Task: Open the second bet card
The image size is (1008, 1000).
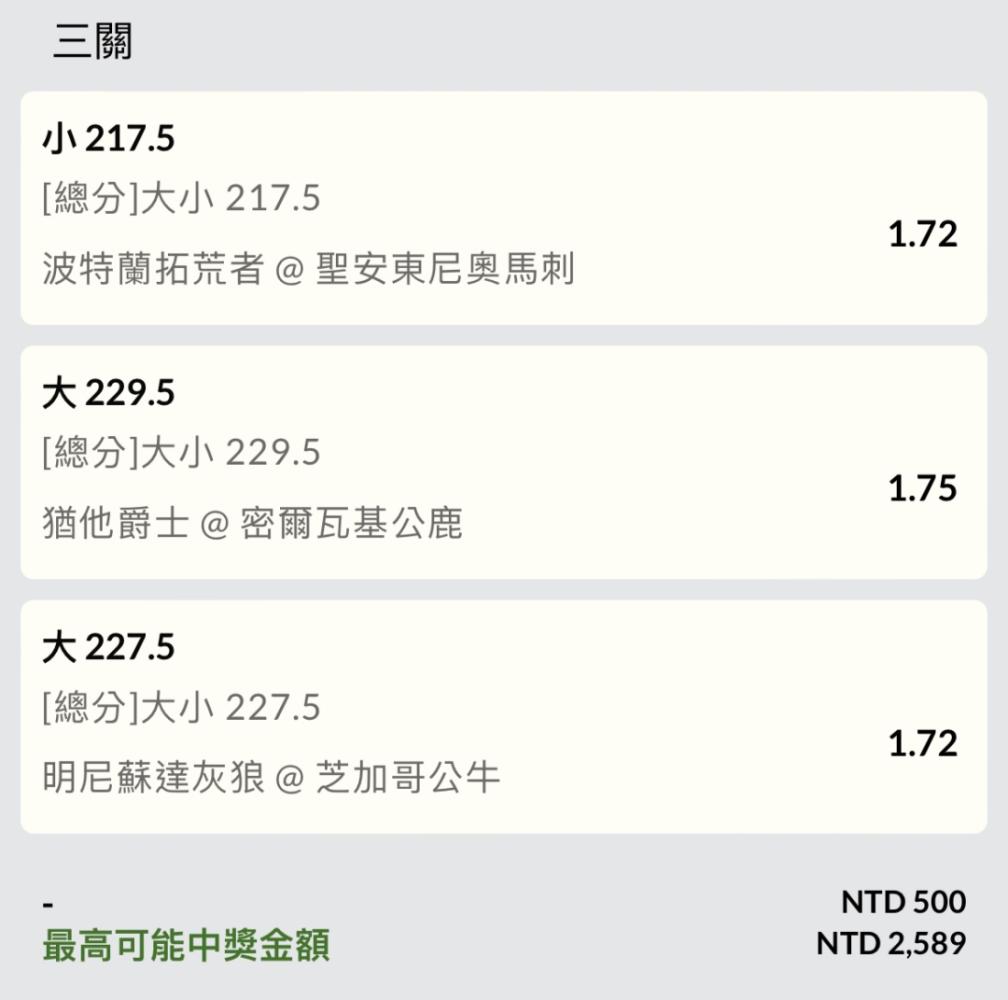Action: point(503,462)
